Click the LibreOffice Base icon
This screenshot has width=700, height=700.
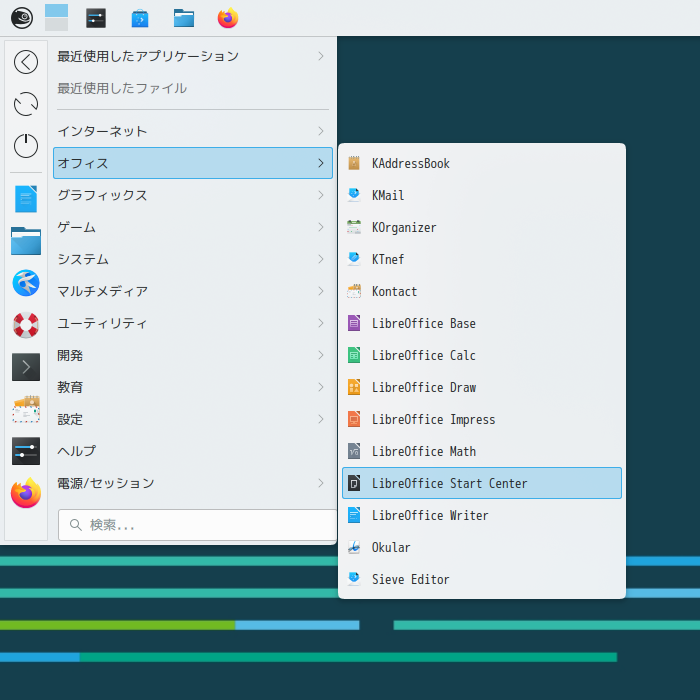[x=354, y=323]
